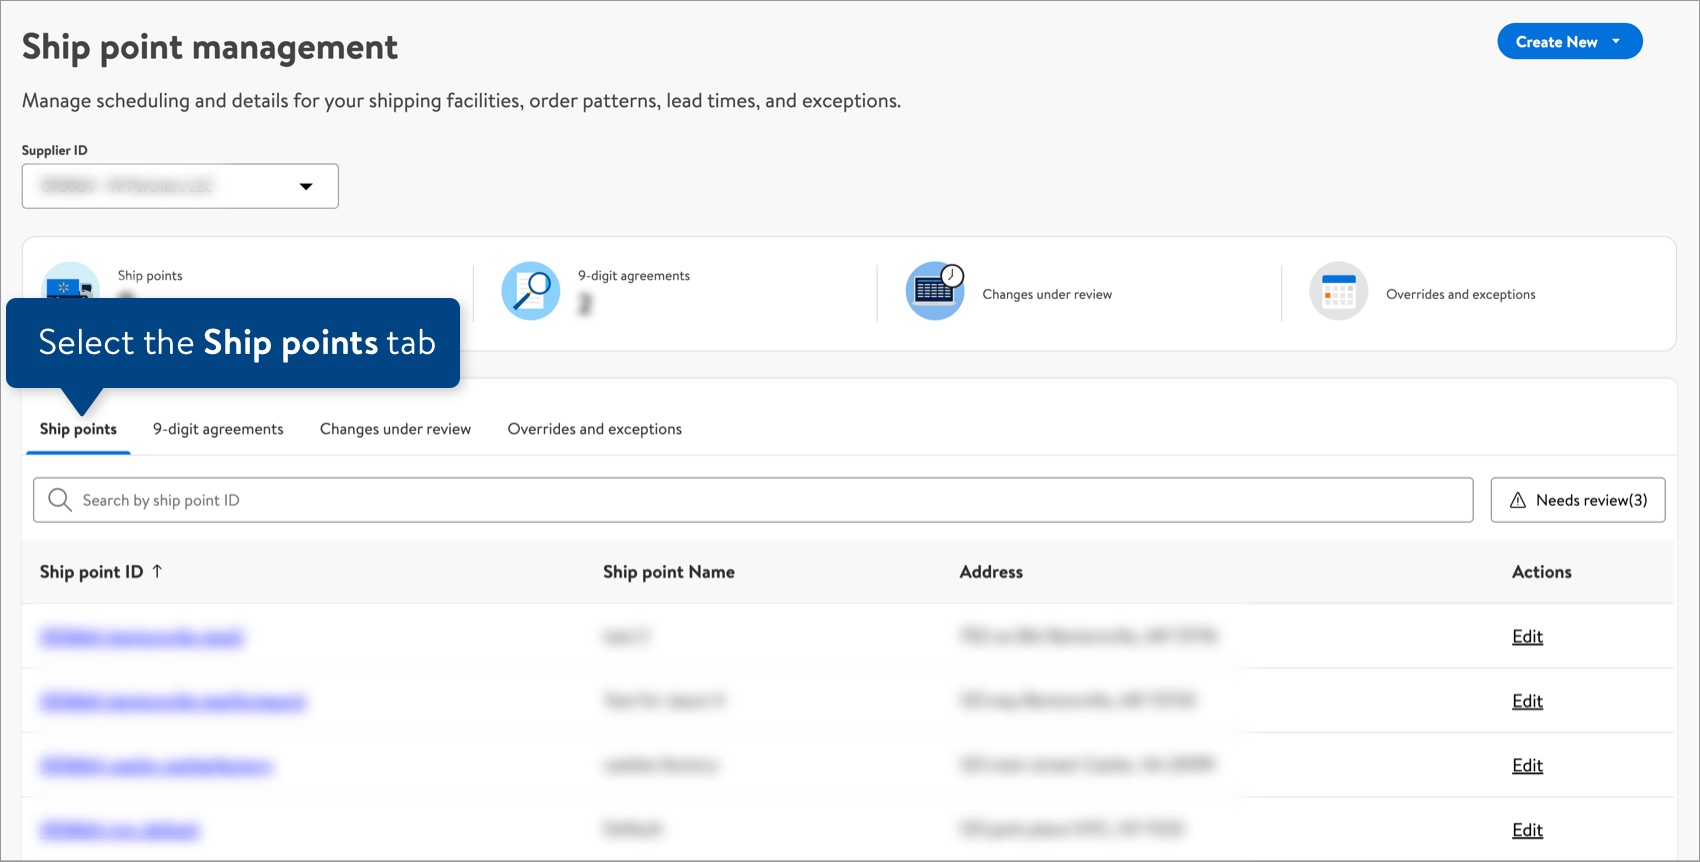This screenshot has height=862, width=1700.
Task: Click the Overrides and exceptions summary card
Action: point(1460,294)
